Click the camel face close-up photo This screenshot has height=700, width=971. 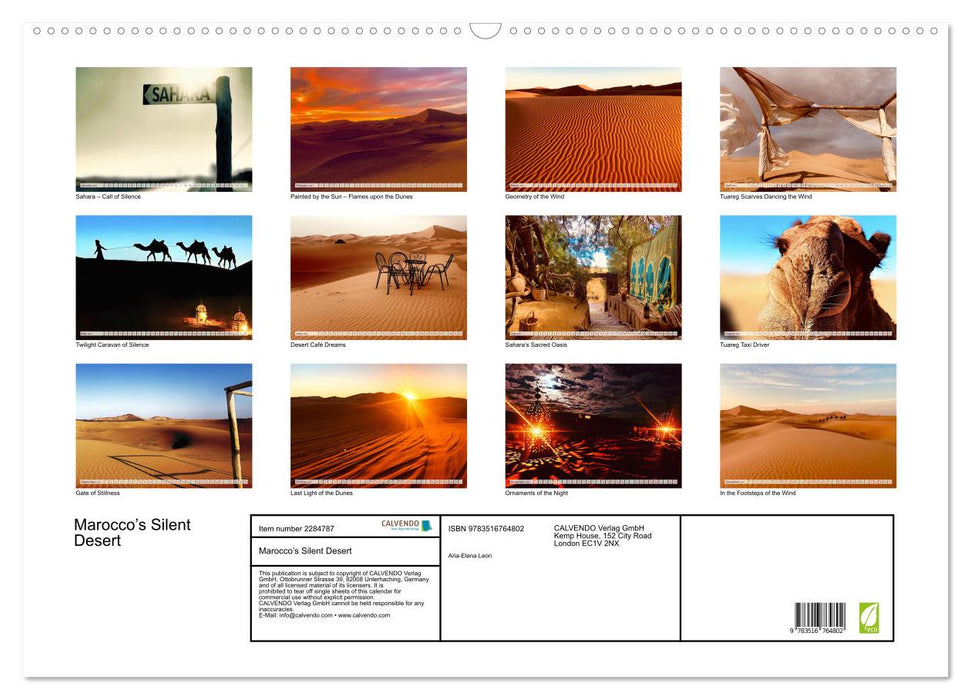(808, 277)
